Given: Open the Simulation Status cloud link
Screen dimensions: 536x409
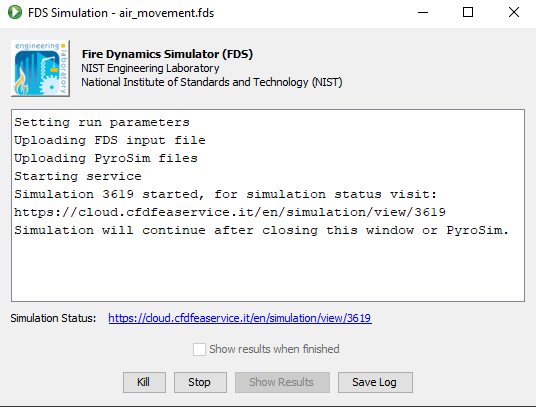Looking at the screenshot, I should click(x=240, y=318).
